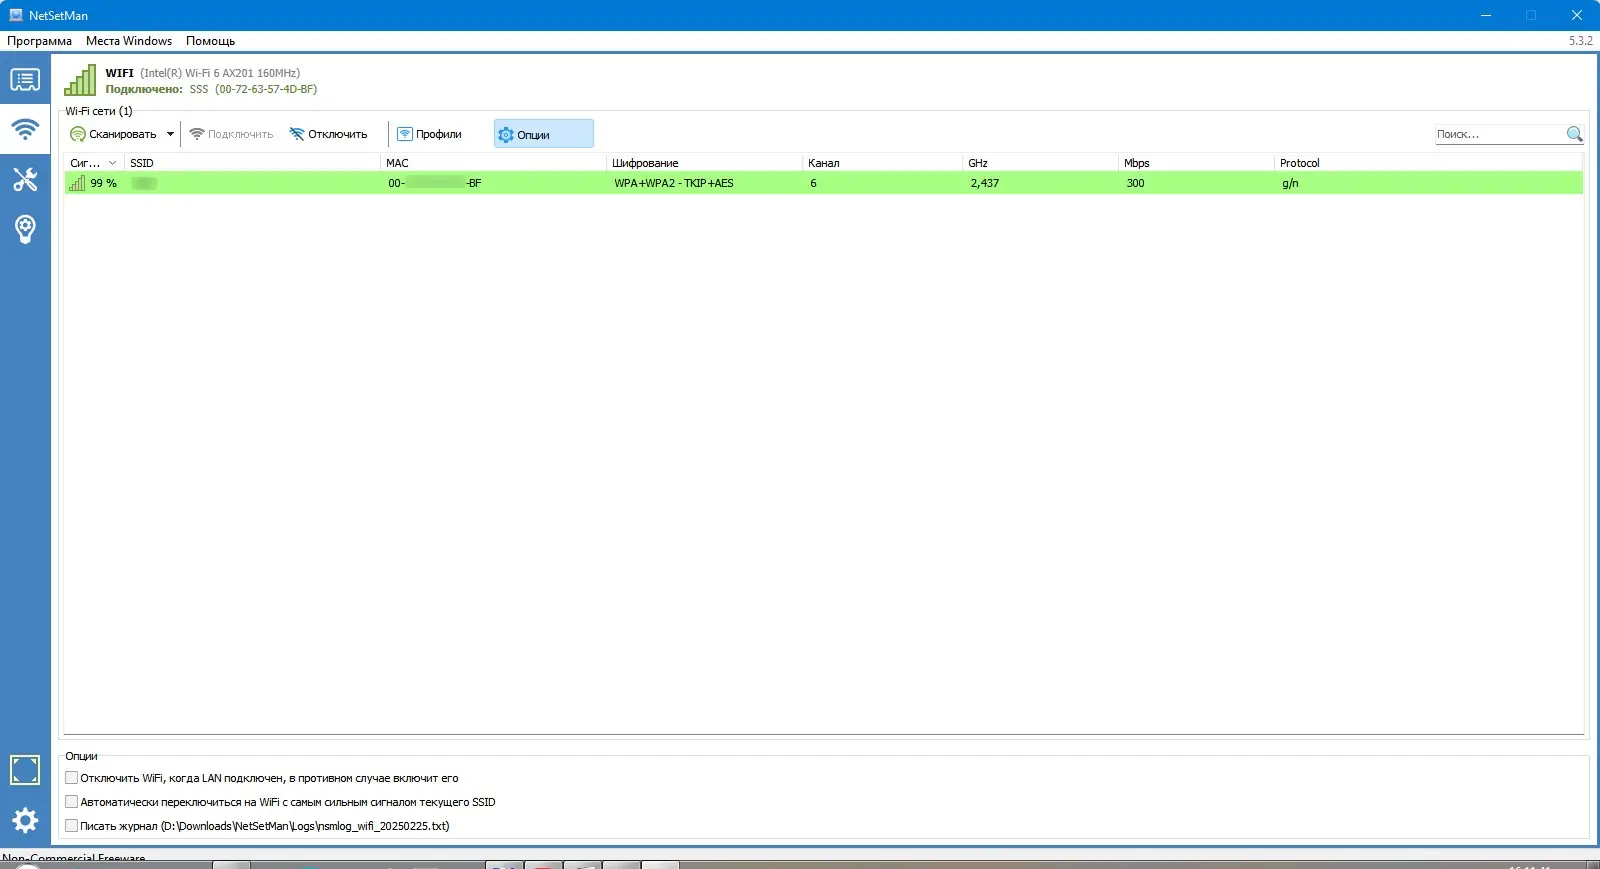Click Отключить to disconnect Wi-Fi
The image size is (1600, 869).
(328, 134)
